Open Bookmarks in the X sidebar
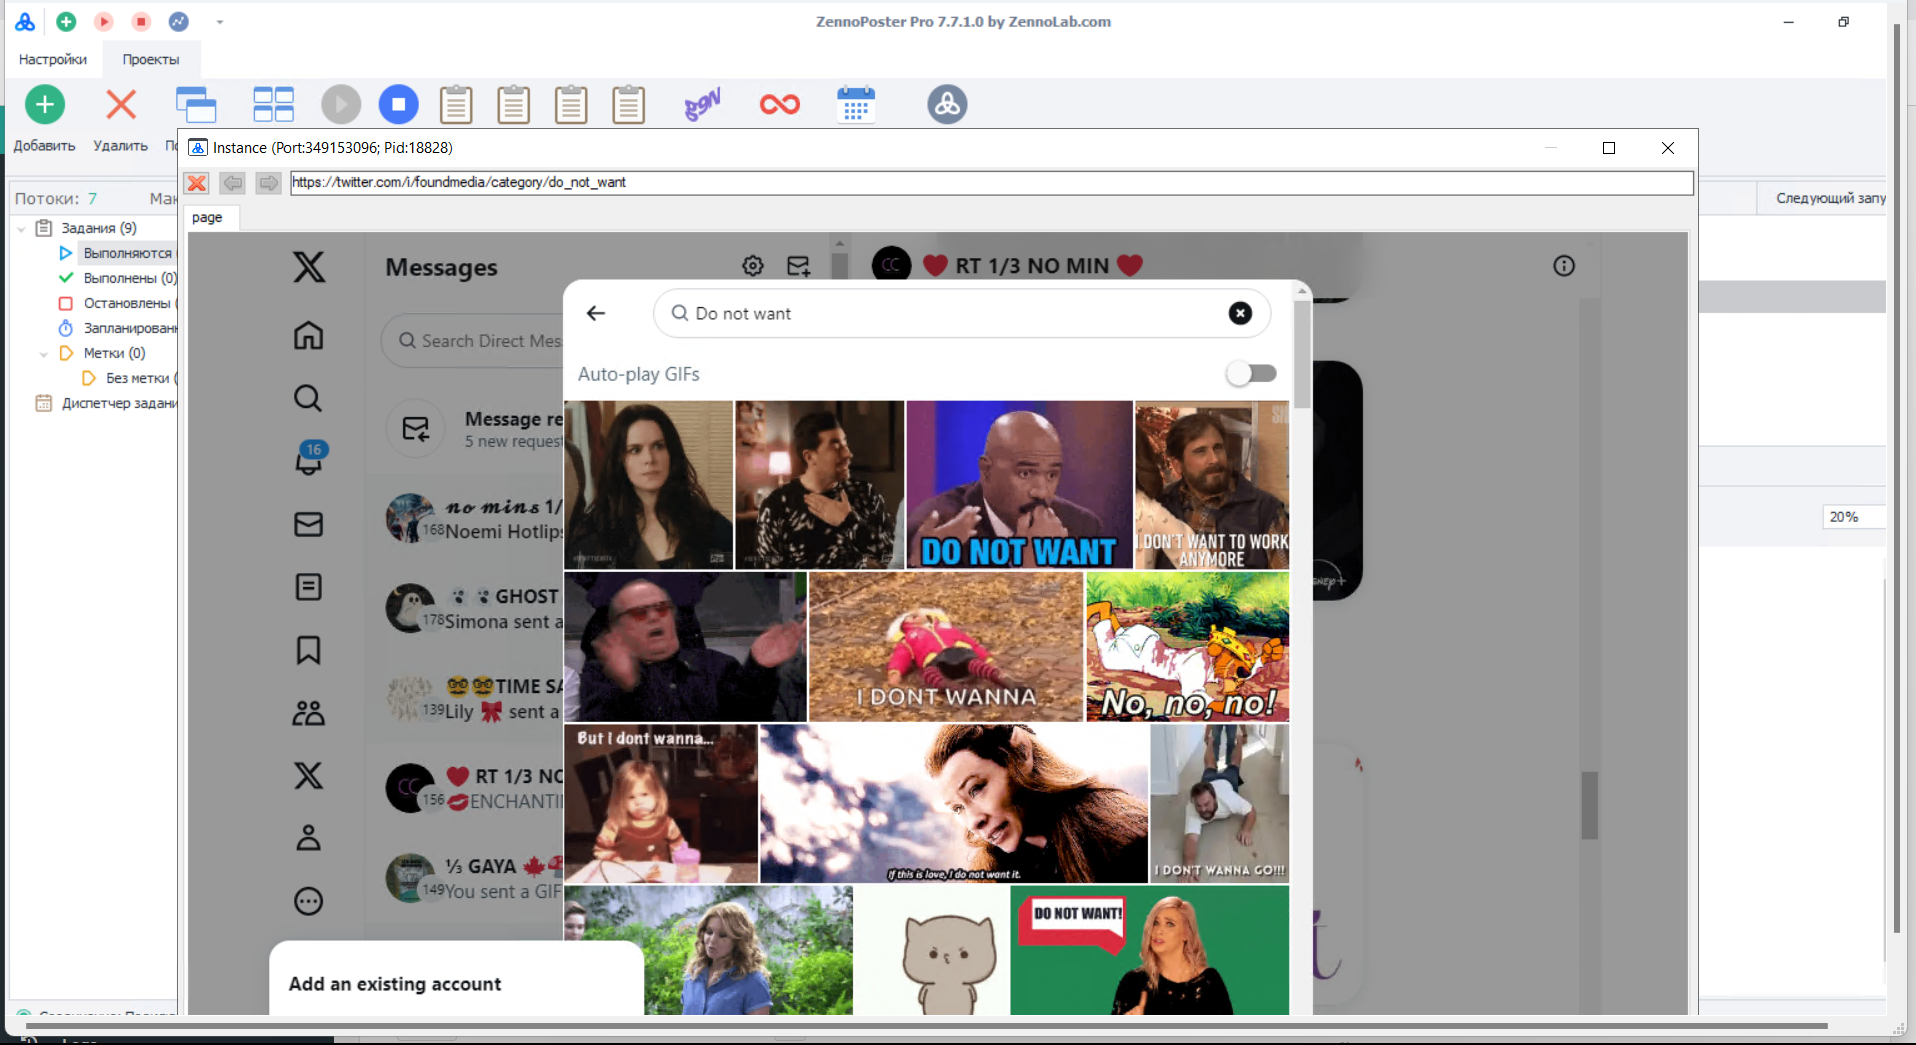The image size is (1916, 1045). tap(308, 650)
